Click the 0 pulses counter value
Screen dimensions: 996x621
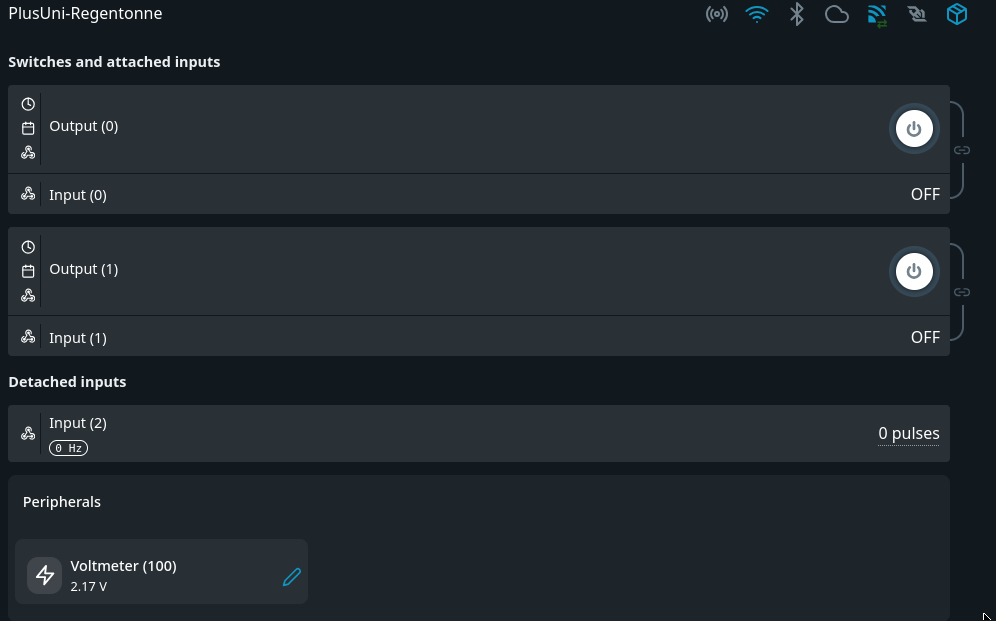coord(908,433)
